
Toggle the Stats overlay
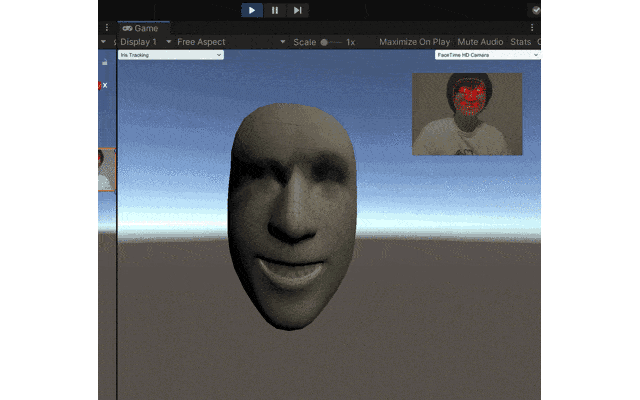pyautogui.click(x=520, y=42)
